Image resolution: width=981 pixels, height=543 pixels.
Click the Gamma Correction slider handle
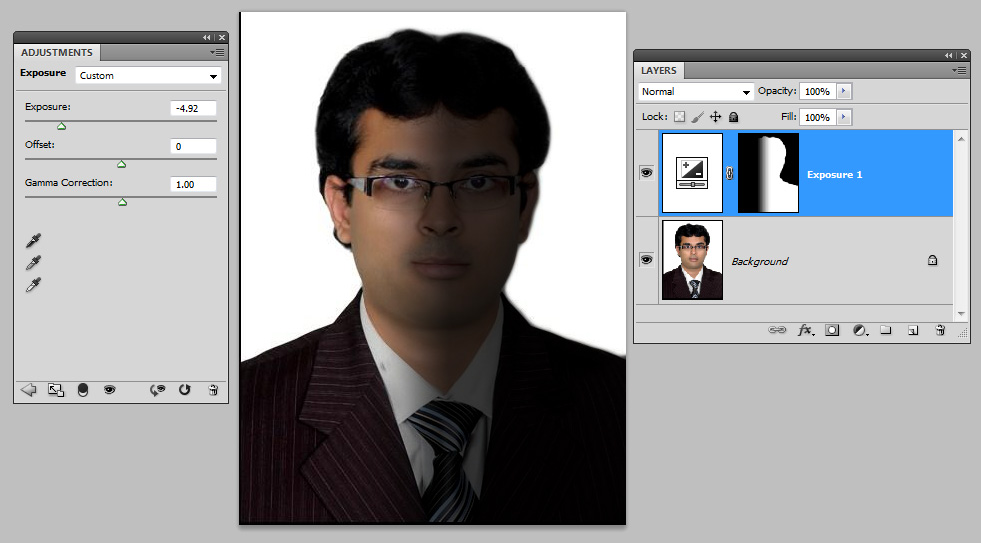tap(123, 202)
